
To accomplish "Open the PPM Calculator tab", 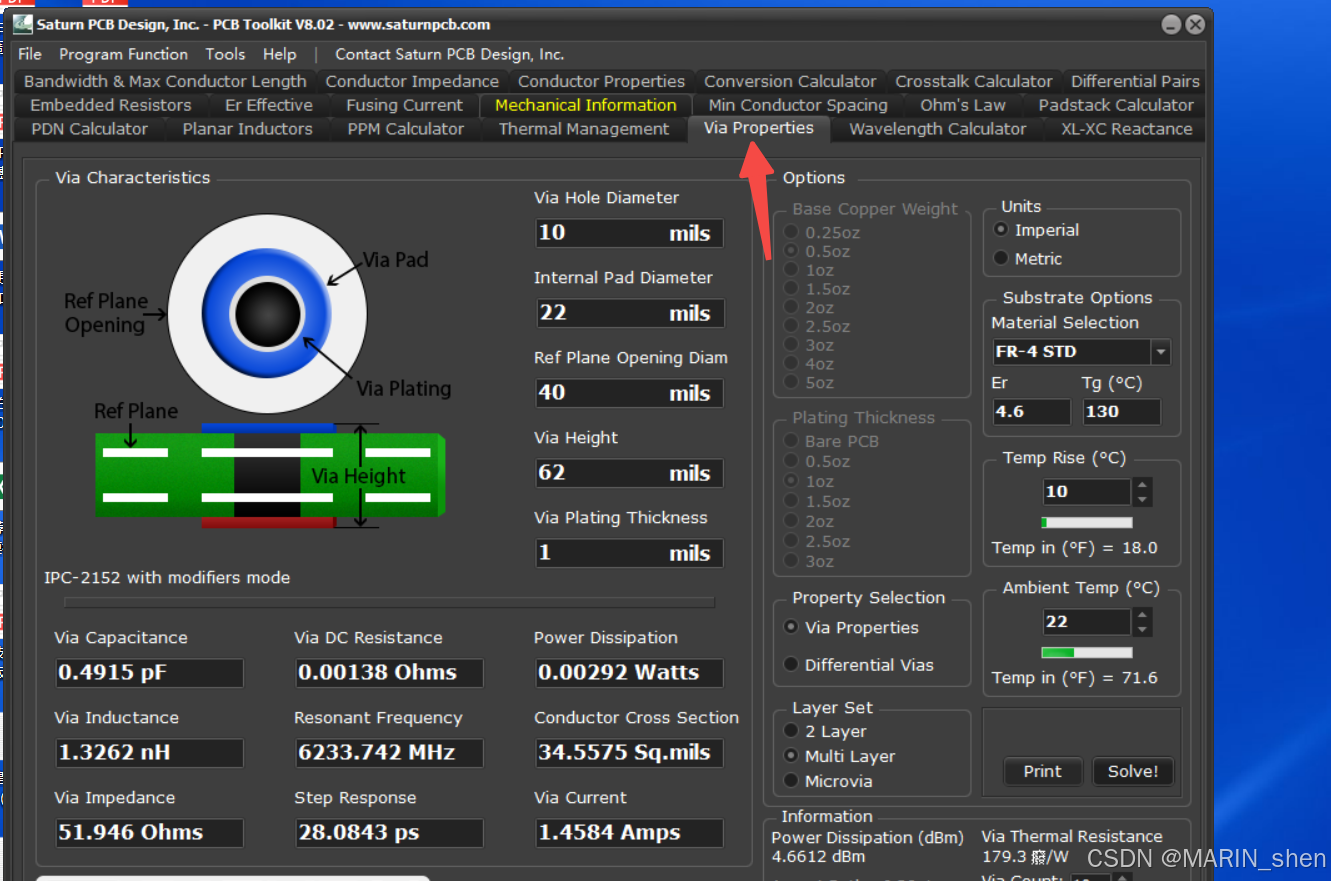I will click(405, 129).
